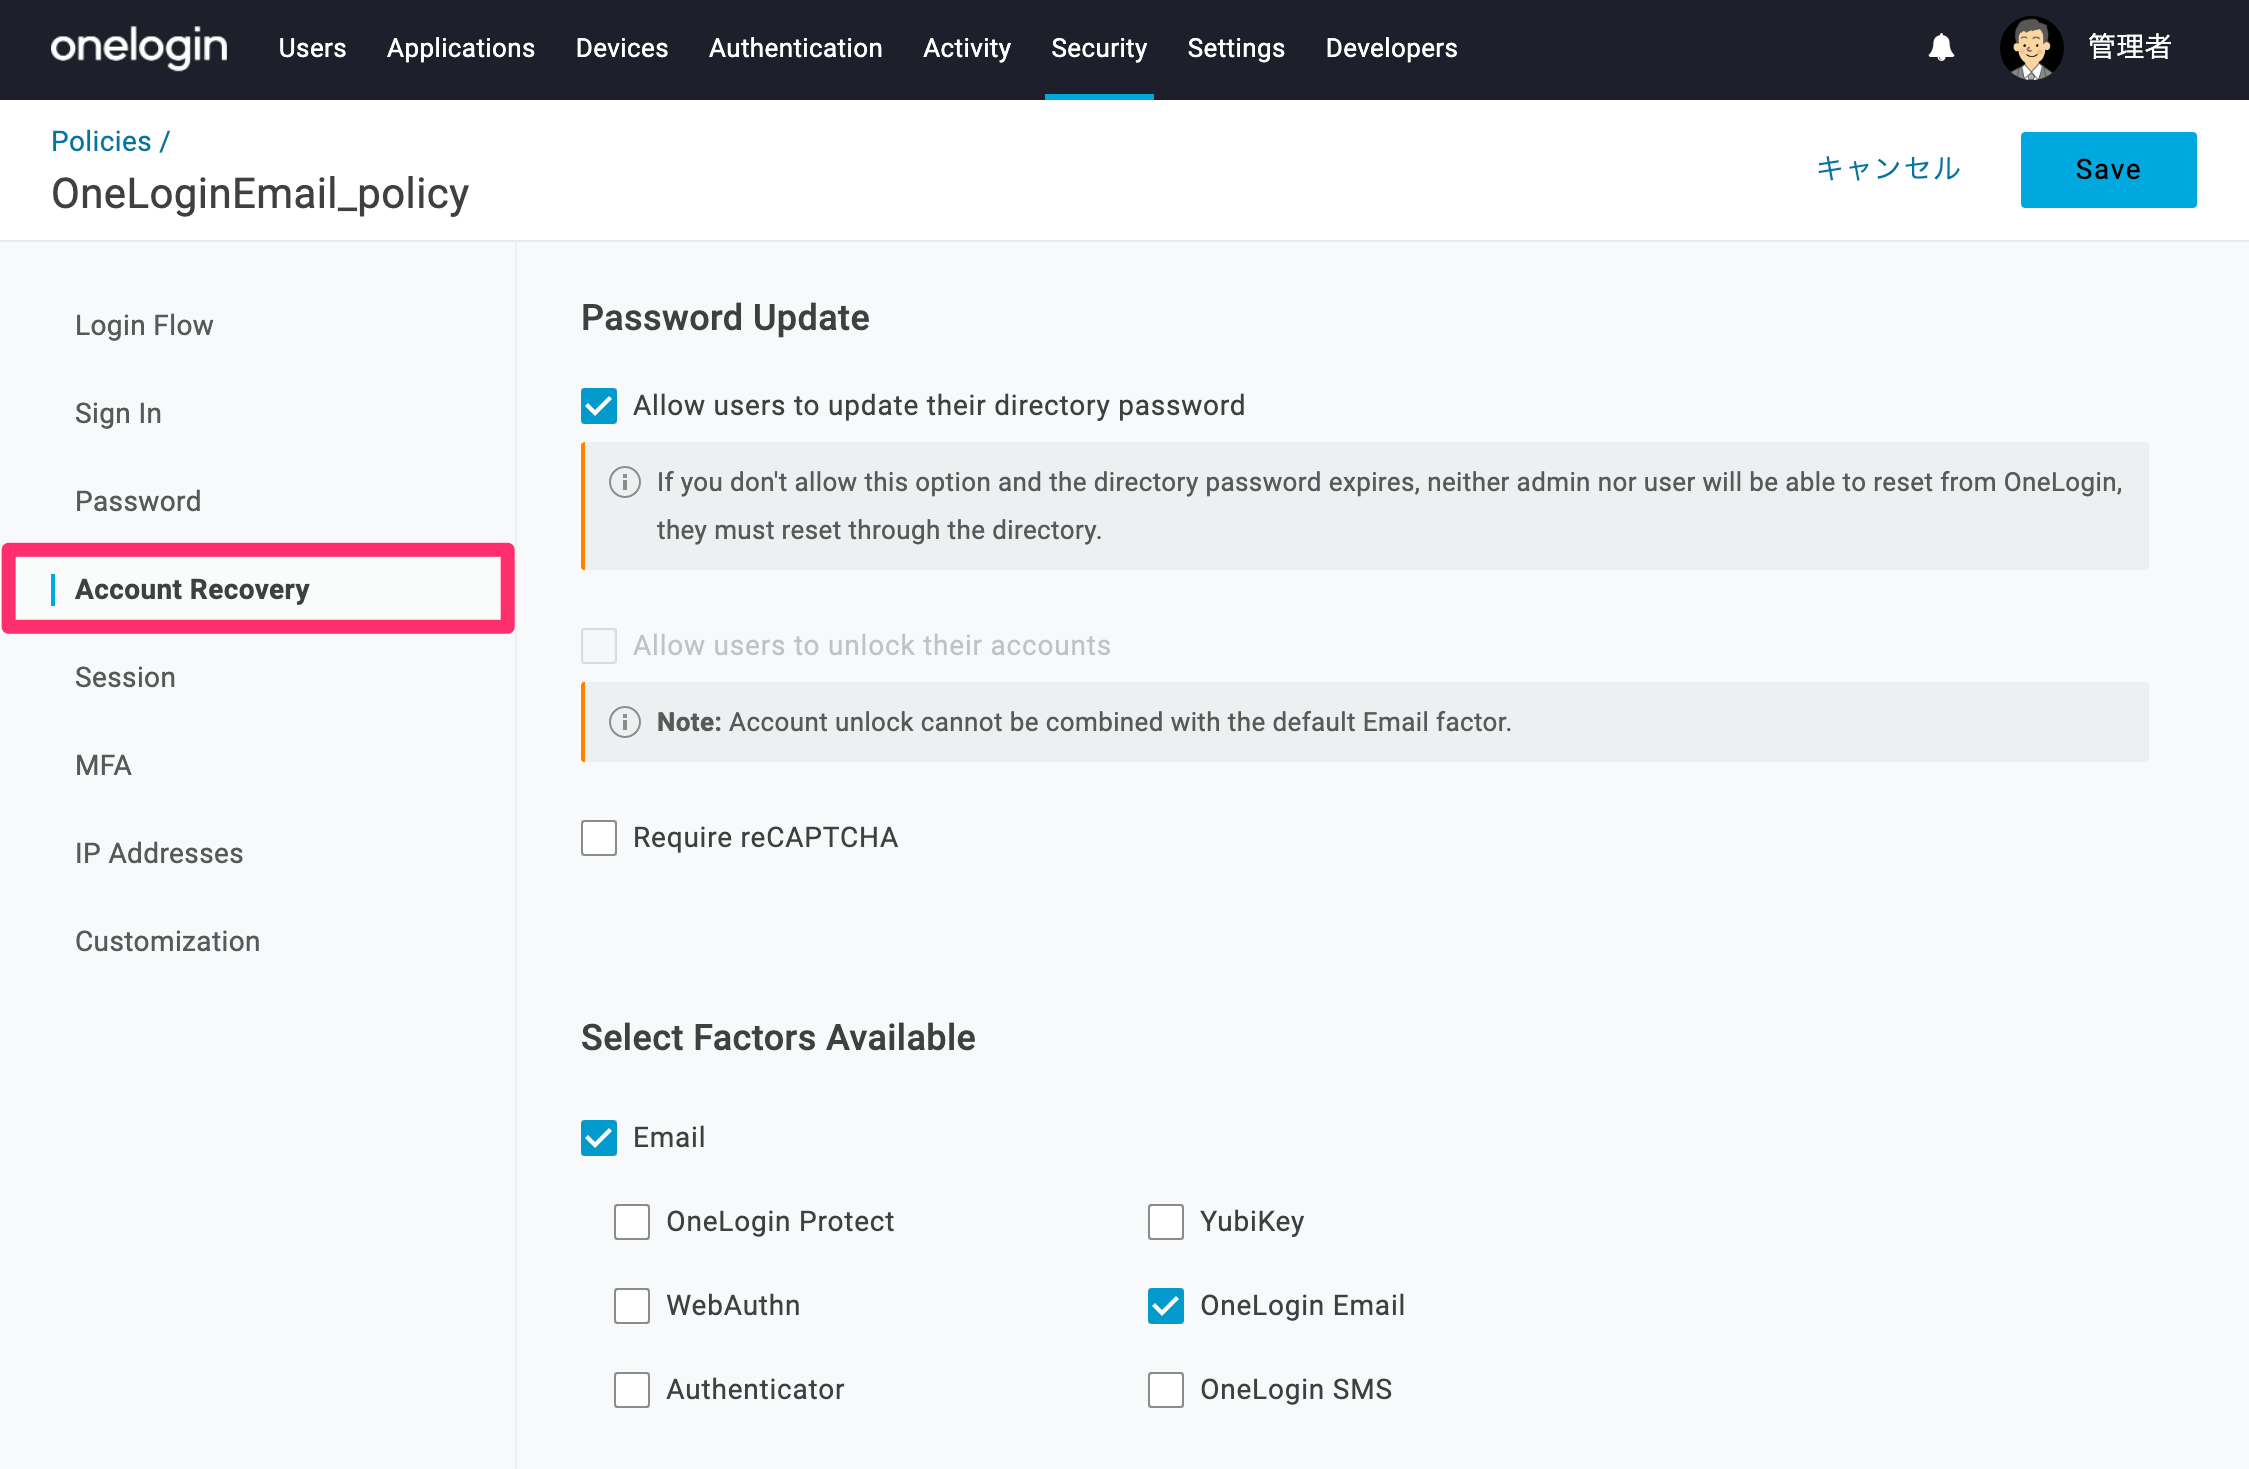
Task: Enable Require reCAPTCHA checkbox
Action: click(599, 838)
